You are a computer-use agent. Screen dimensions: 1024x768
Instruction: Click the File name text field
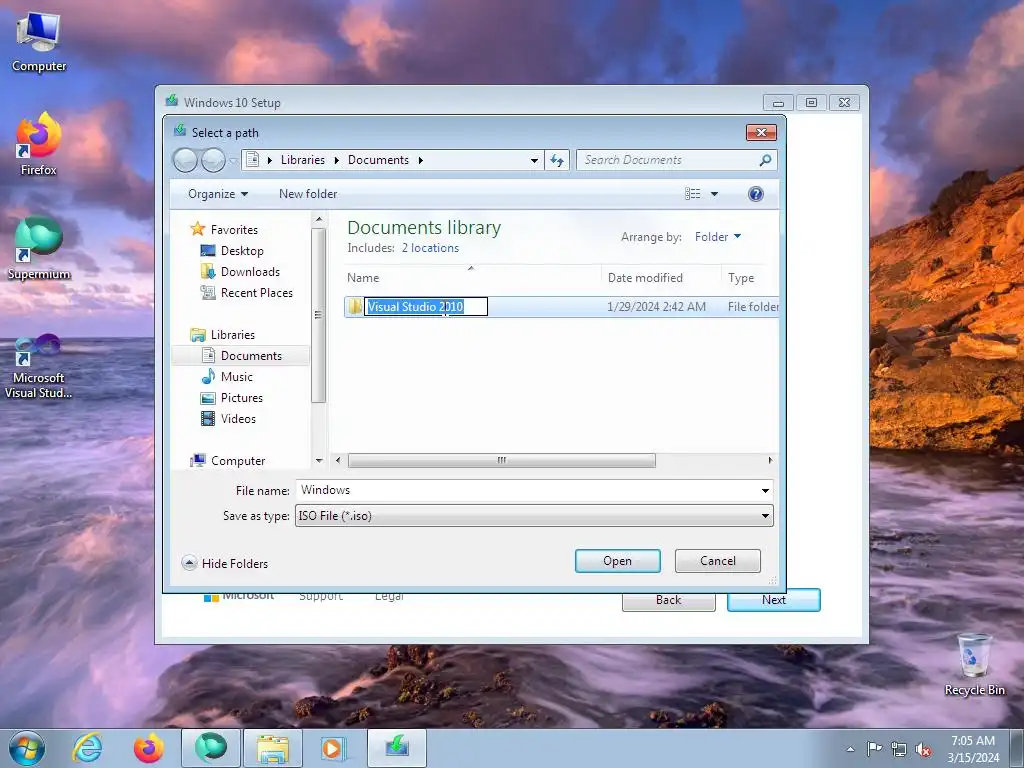pyautogui.click(x=526, y=490)
